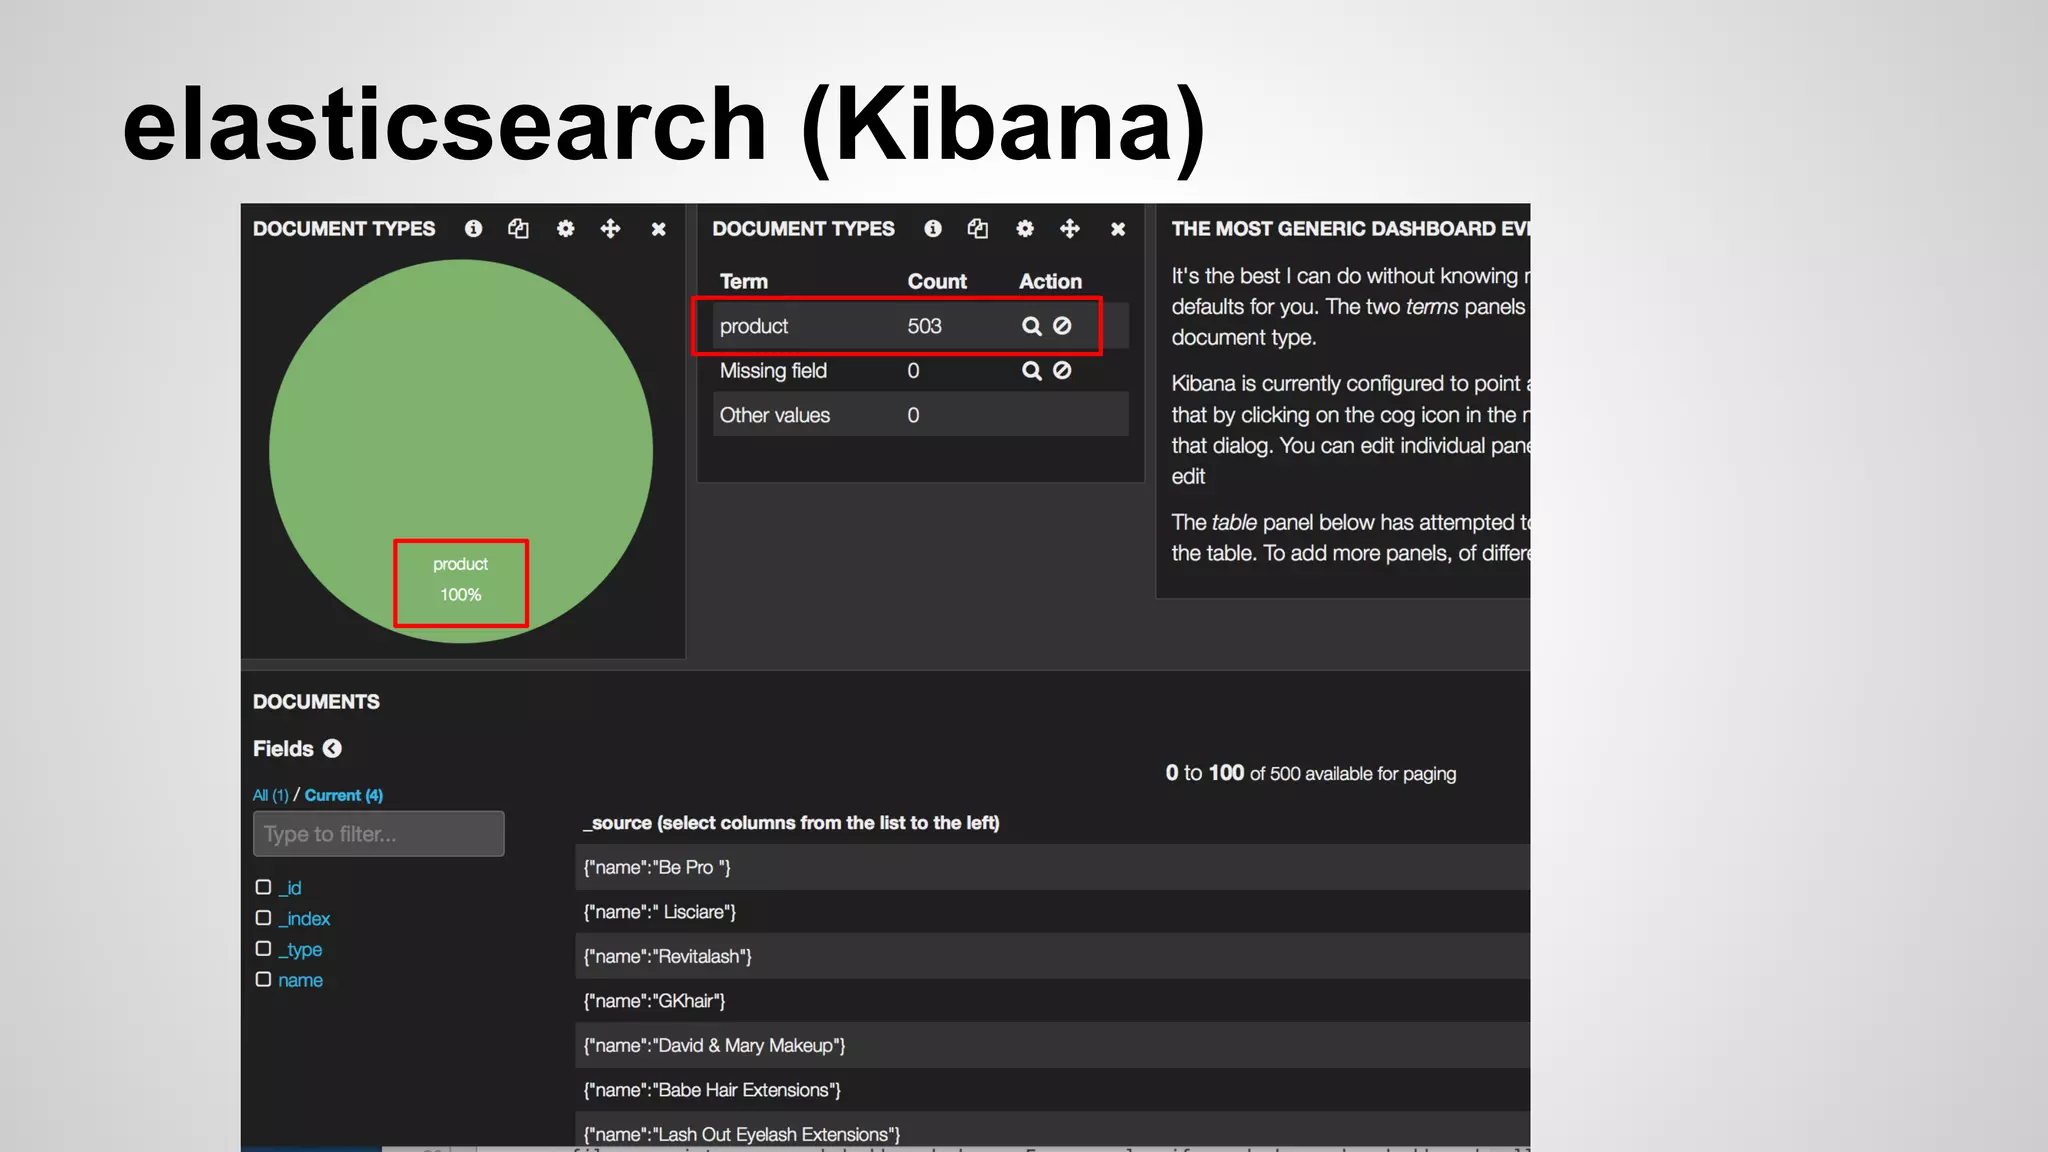Filter on product term with magnifier icon
The image size is (2048, 1152).
(x=1032, y=326)
